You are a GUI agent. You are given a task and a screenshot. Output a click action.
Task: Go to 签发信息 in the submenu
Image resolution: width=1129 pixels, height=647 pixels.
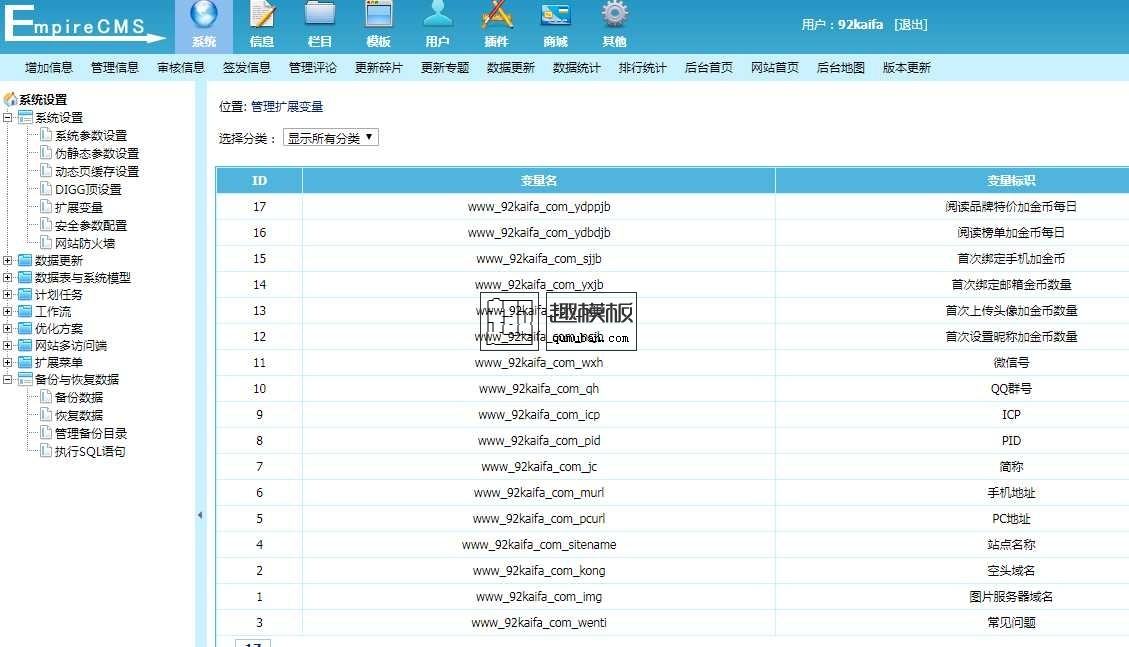click(246, 68)
